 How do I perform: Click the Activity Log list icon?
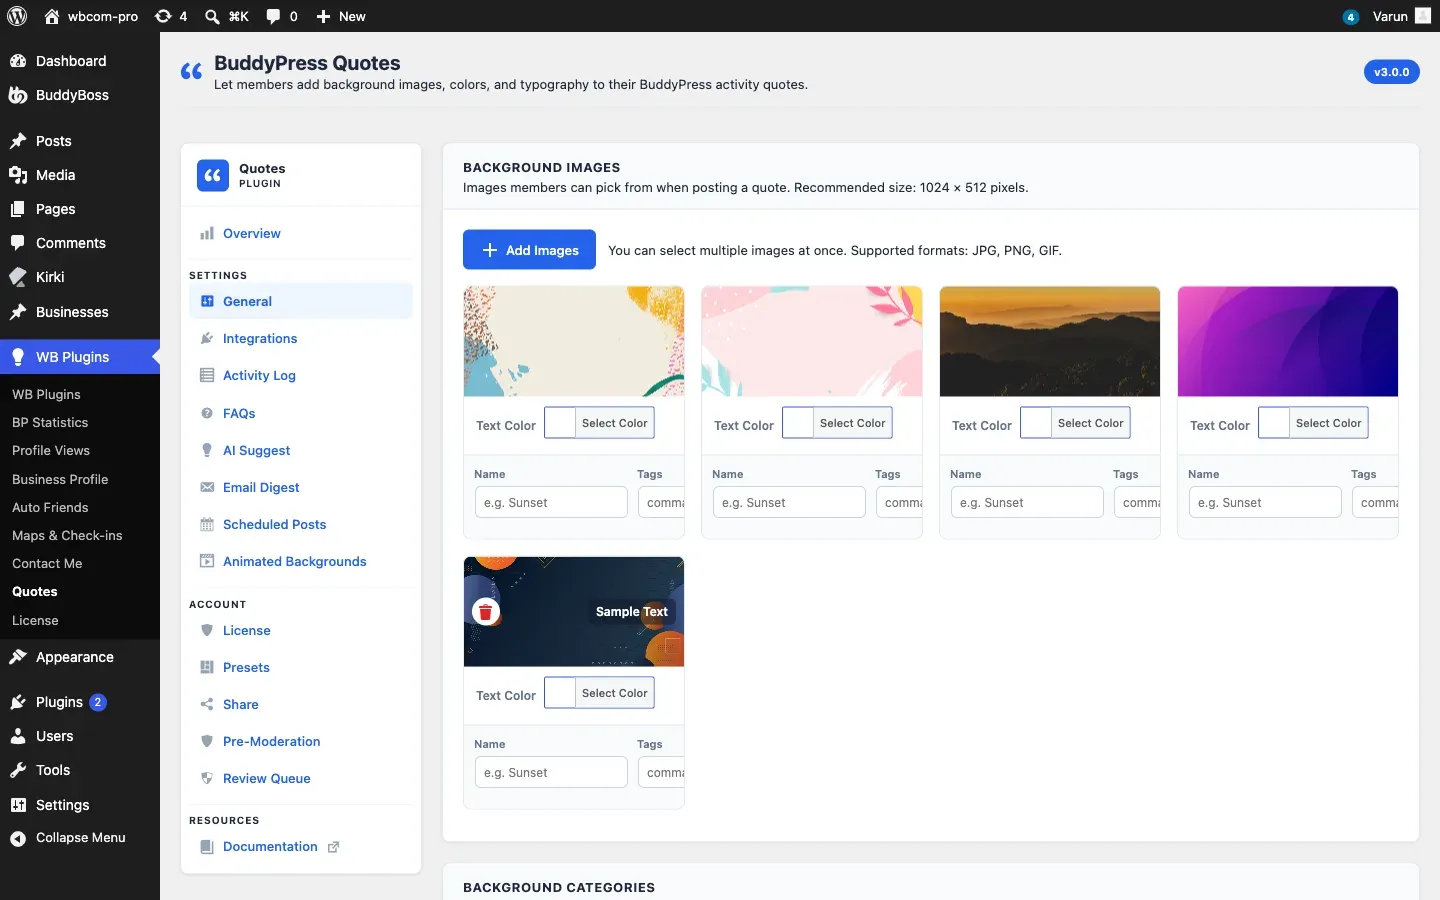click(207, 376)
